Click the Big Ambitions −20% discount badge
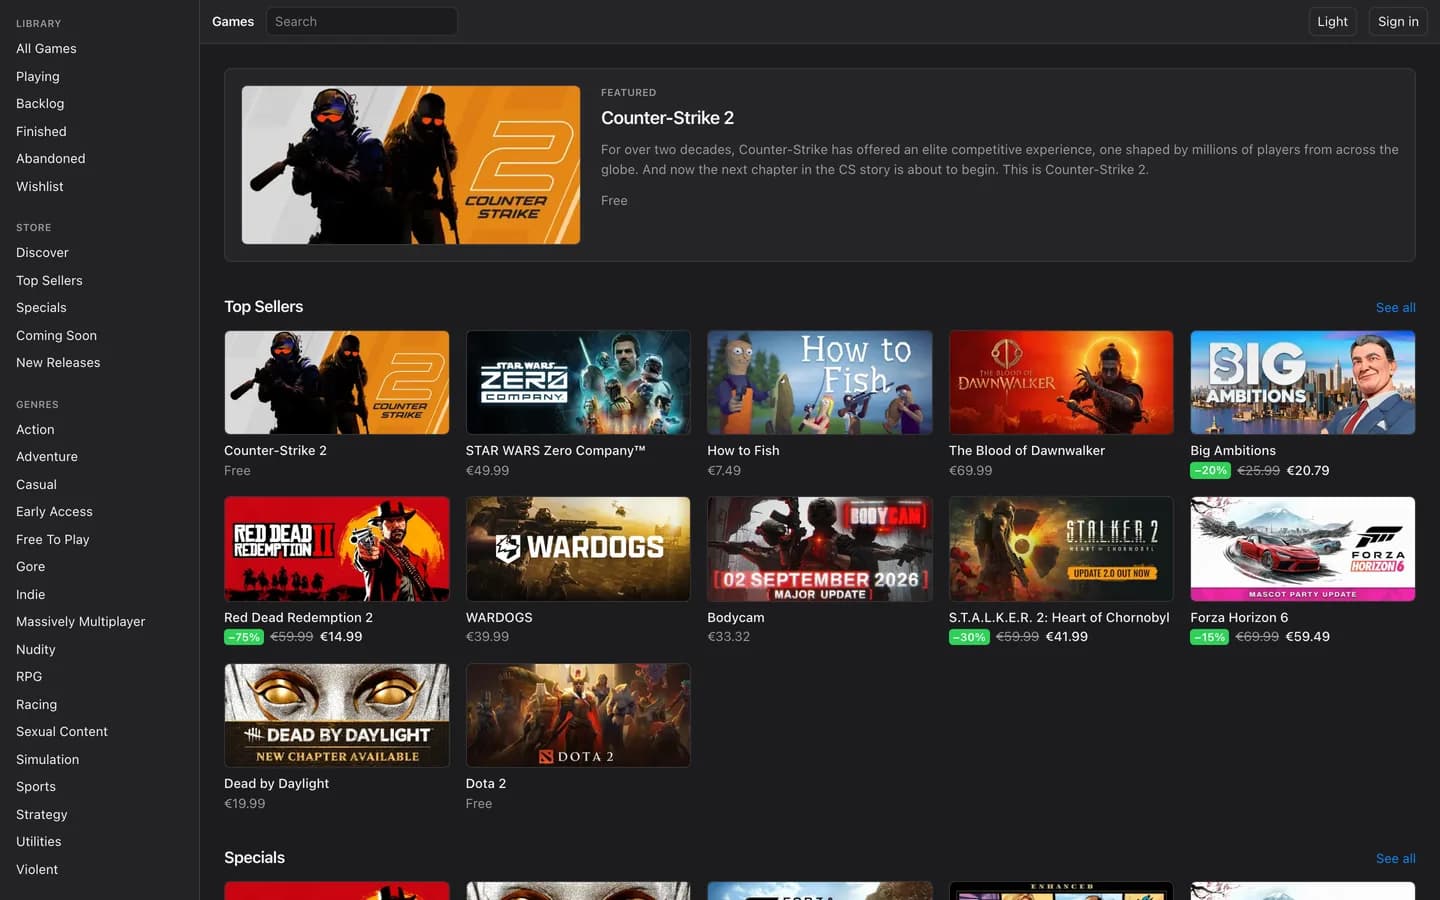The width and height of the screenshot is (1440, 900). click(x=1210, y=470)
